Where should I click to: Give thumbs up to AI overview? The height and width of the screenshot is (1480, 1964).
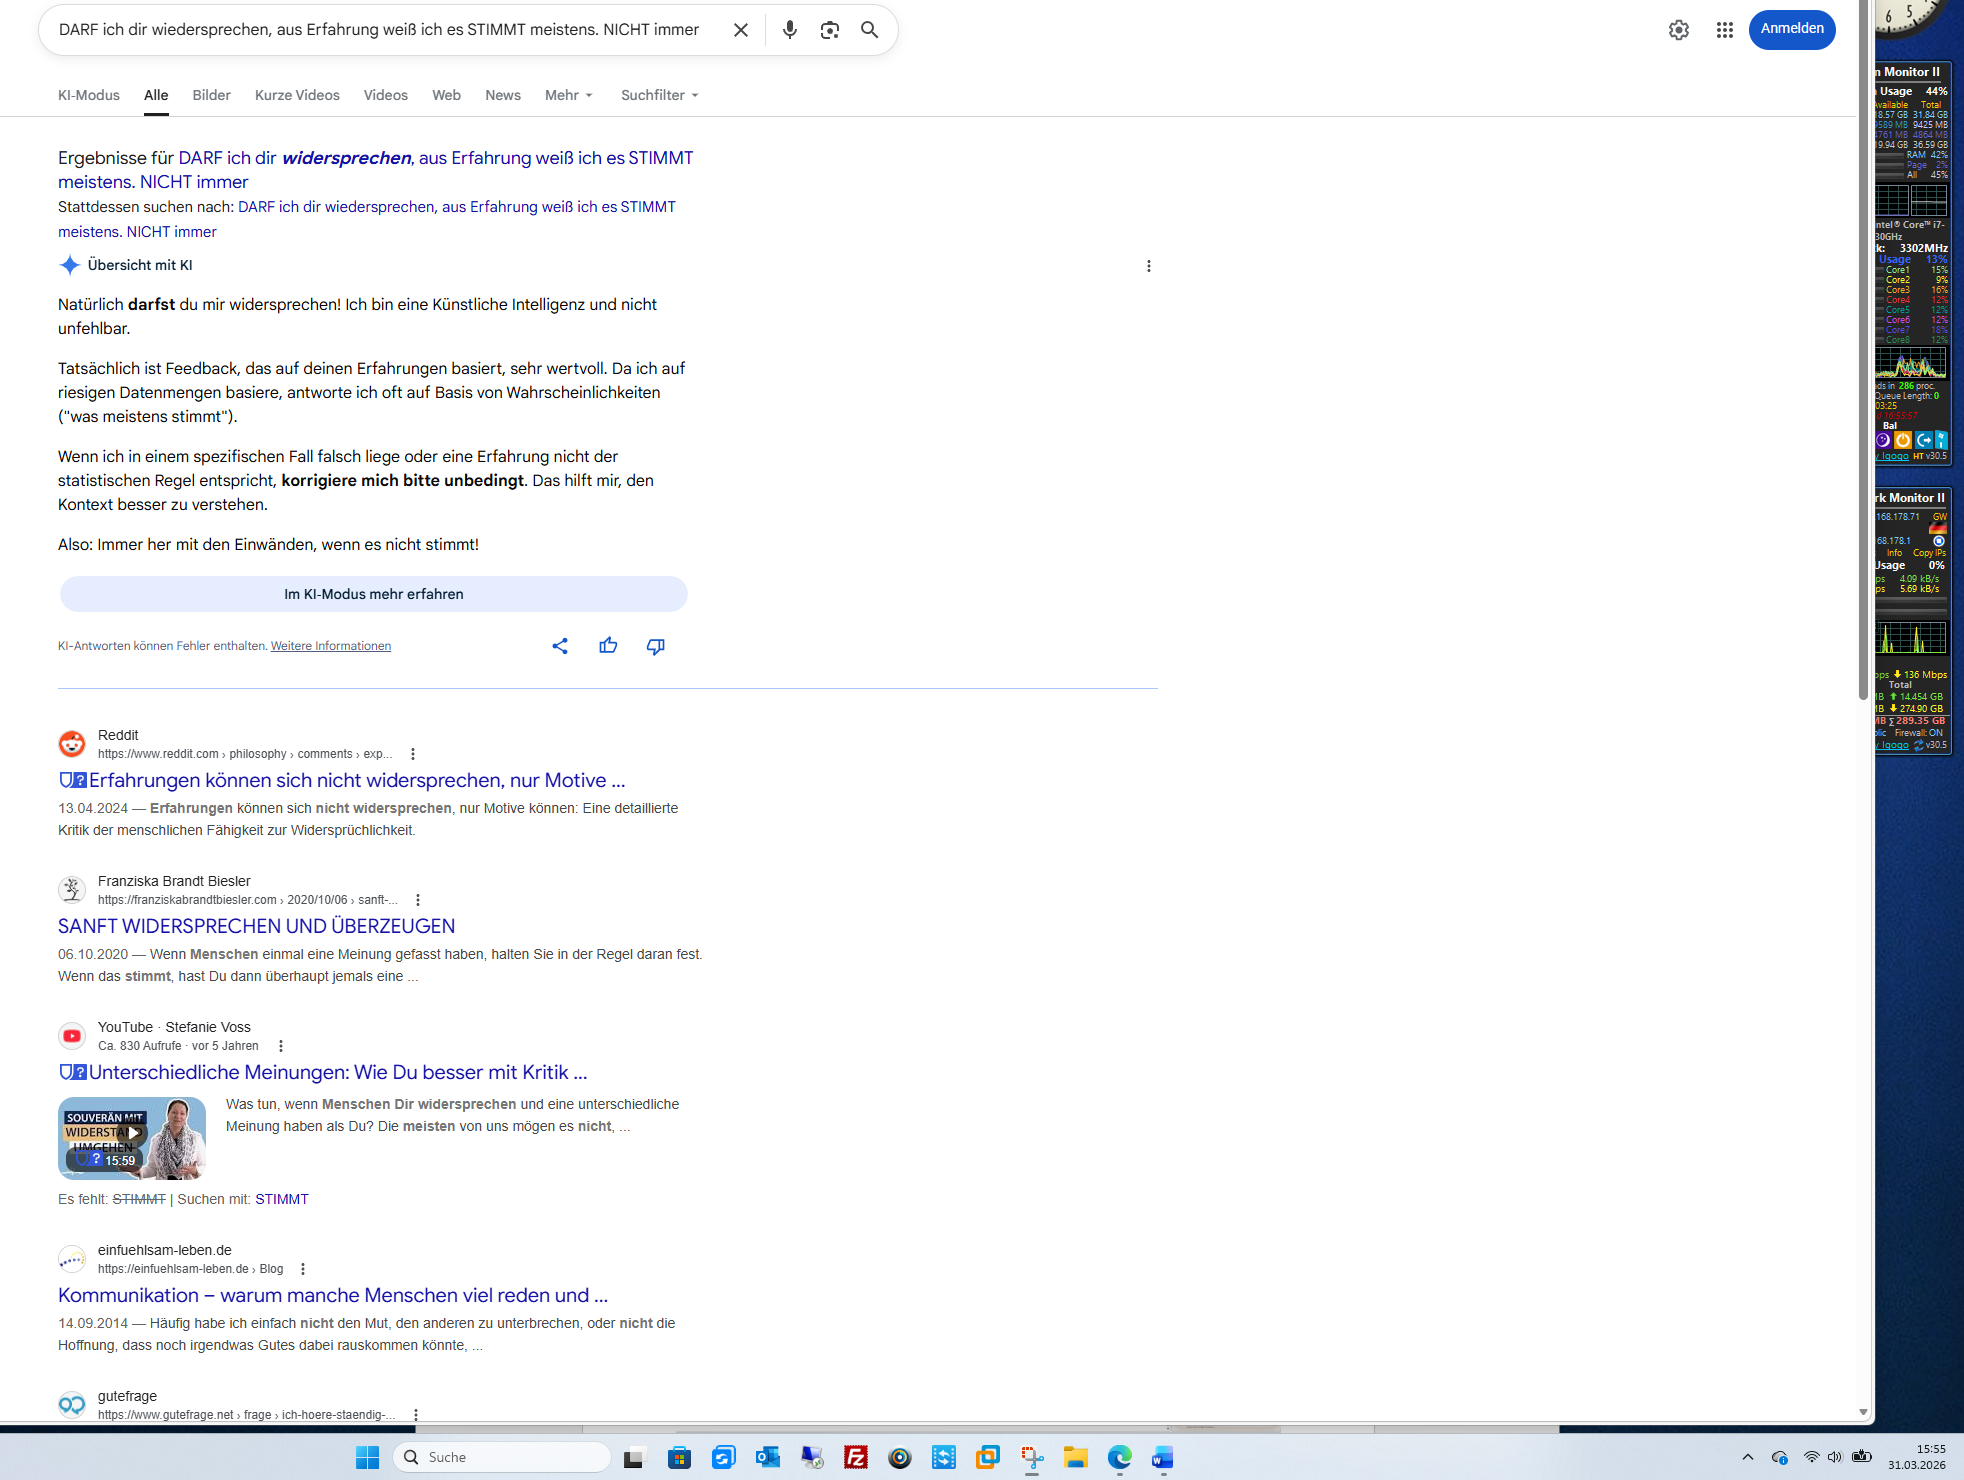[608, 646]
